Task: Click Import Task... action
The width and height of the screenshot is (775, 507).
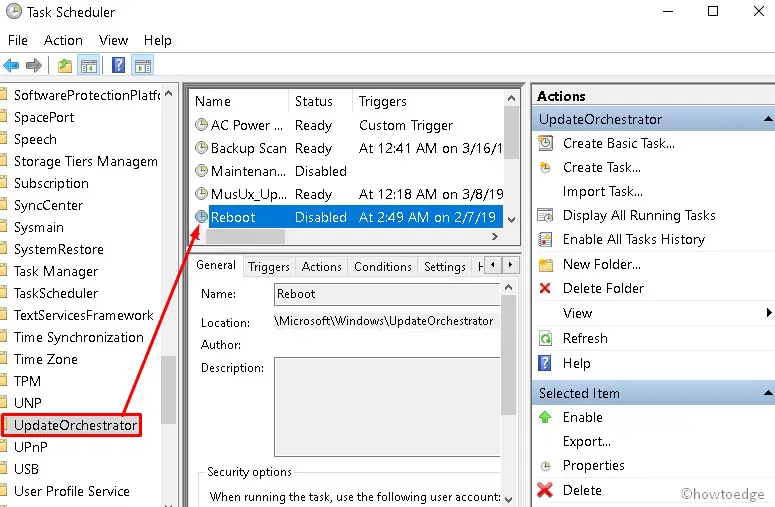Action: [x=603, y=191]
